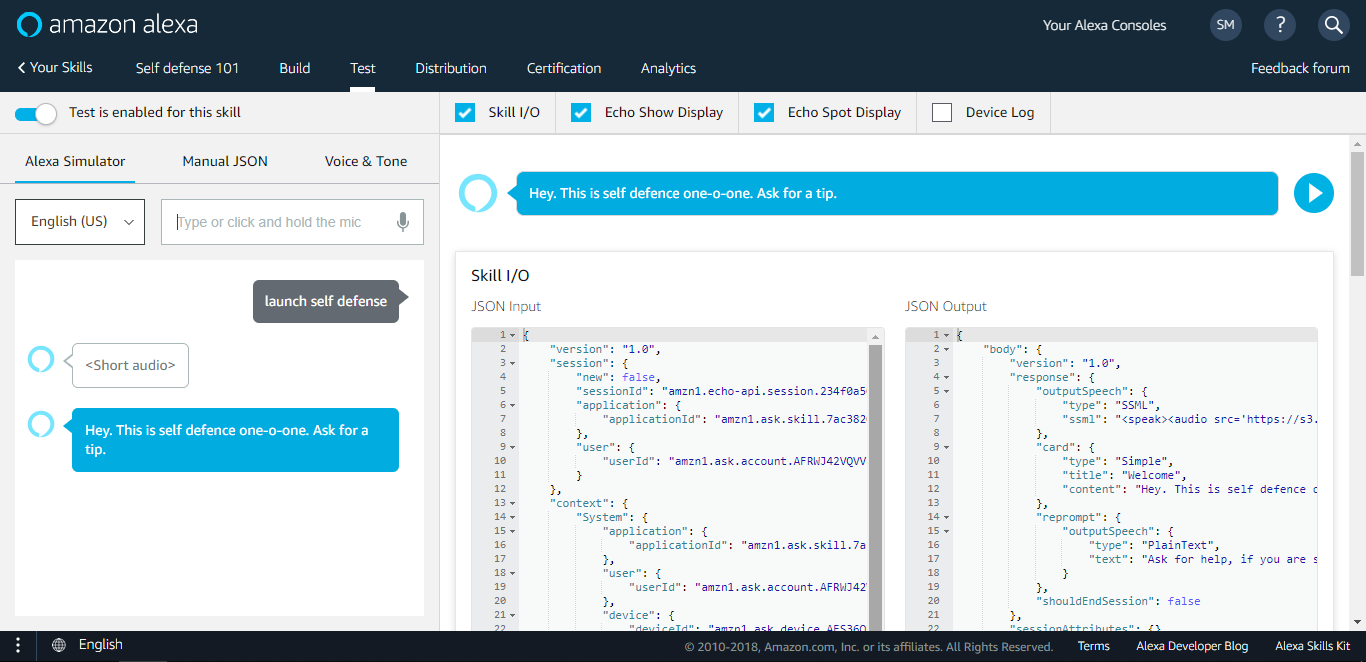1366x662 pixels.
Task: Click the English language label in the footer
Action: pyautogui.click(x=101, y=645)
